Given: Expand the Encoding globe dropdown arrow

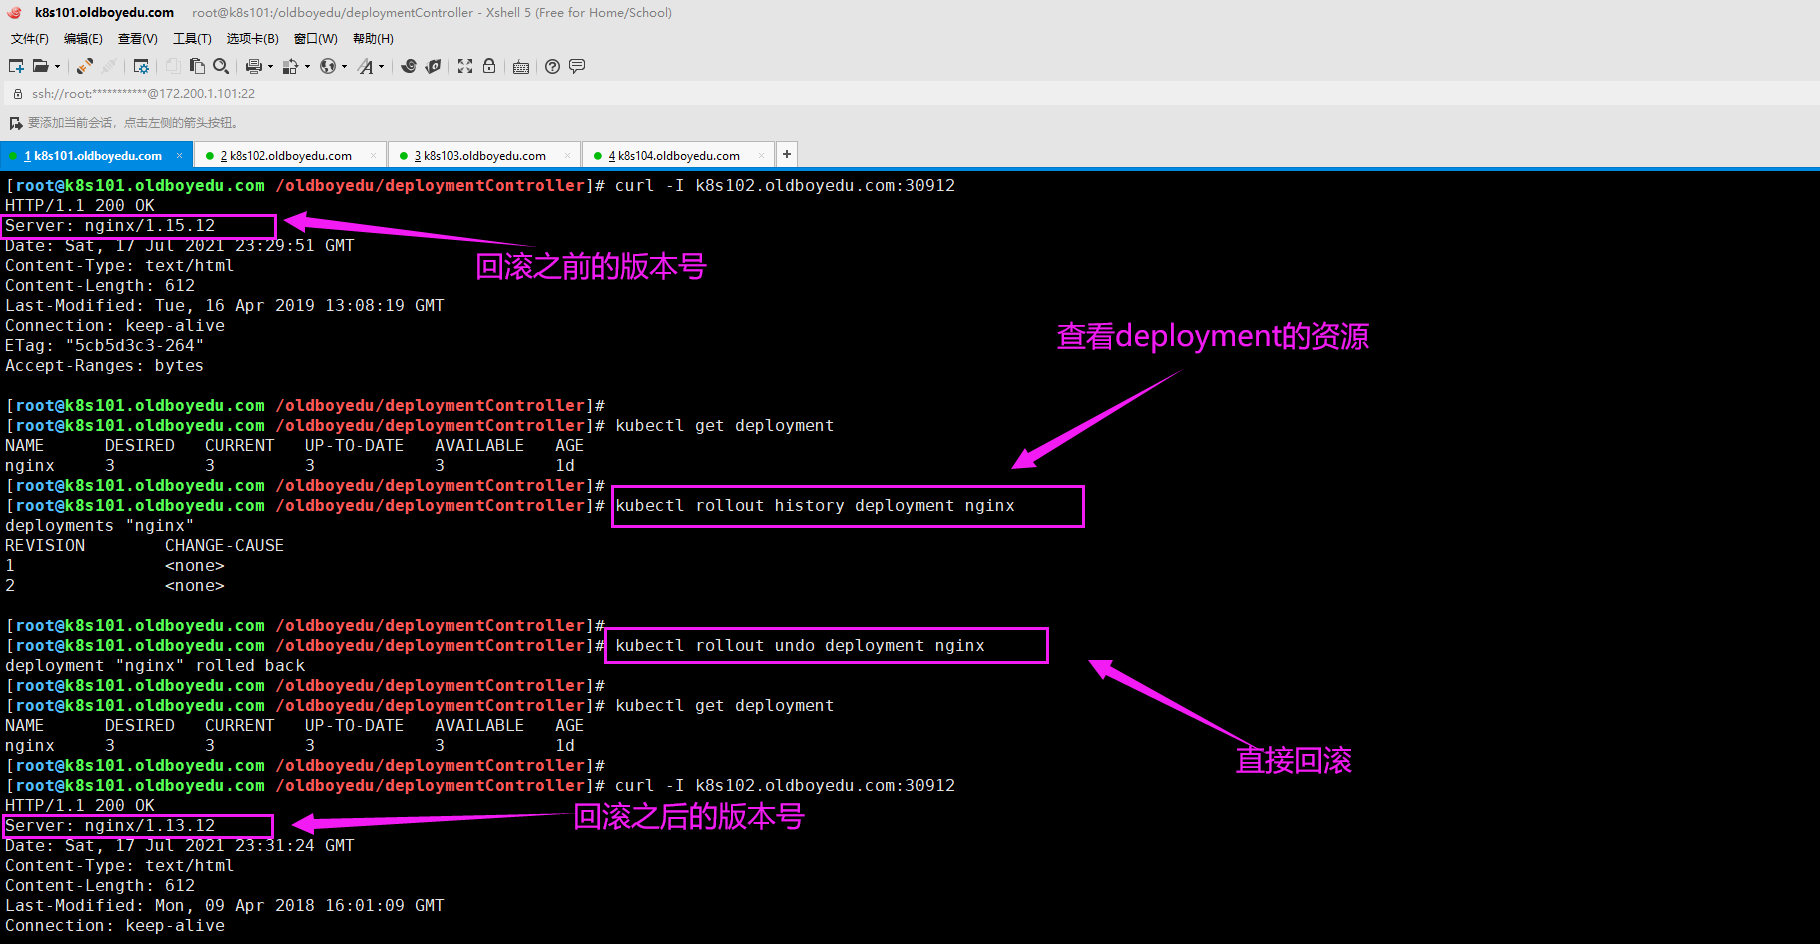Looking at the screenshot, I should 344,67.
